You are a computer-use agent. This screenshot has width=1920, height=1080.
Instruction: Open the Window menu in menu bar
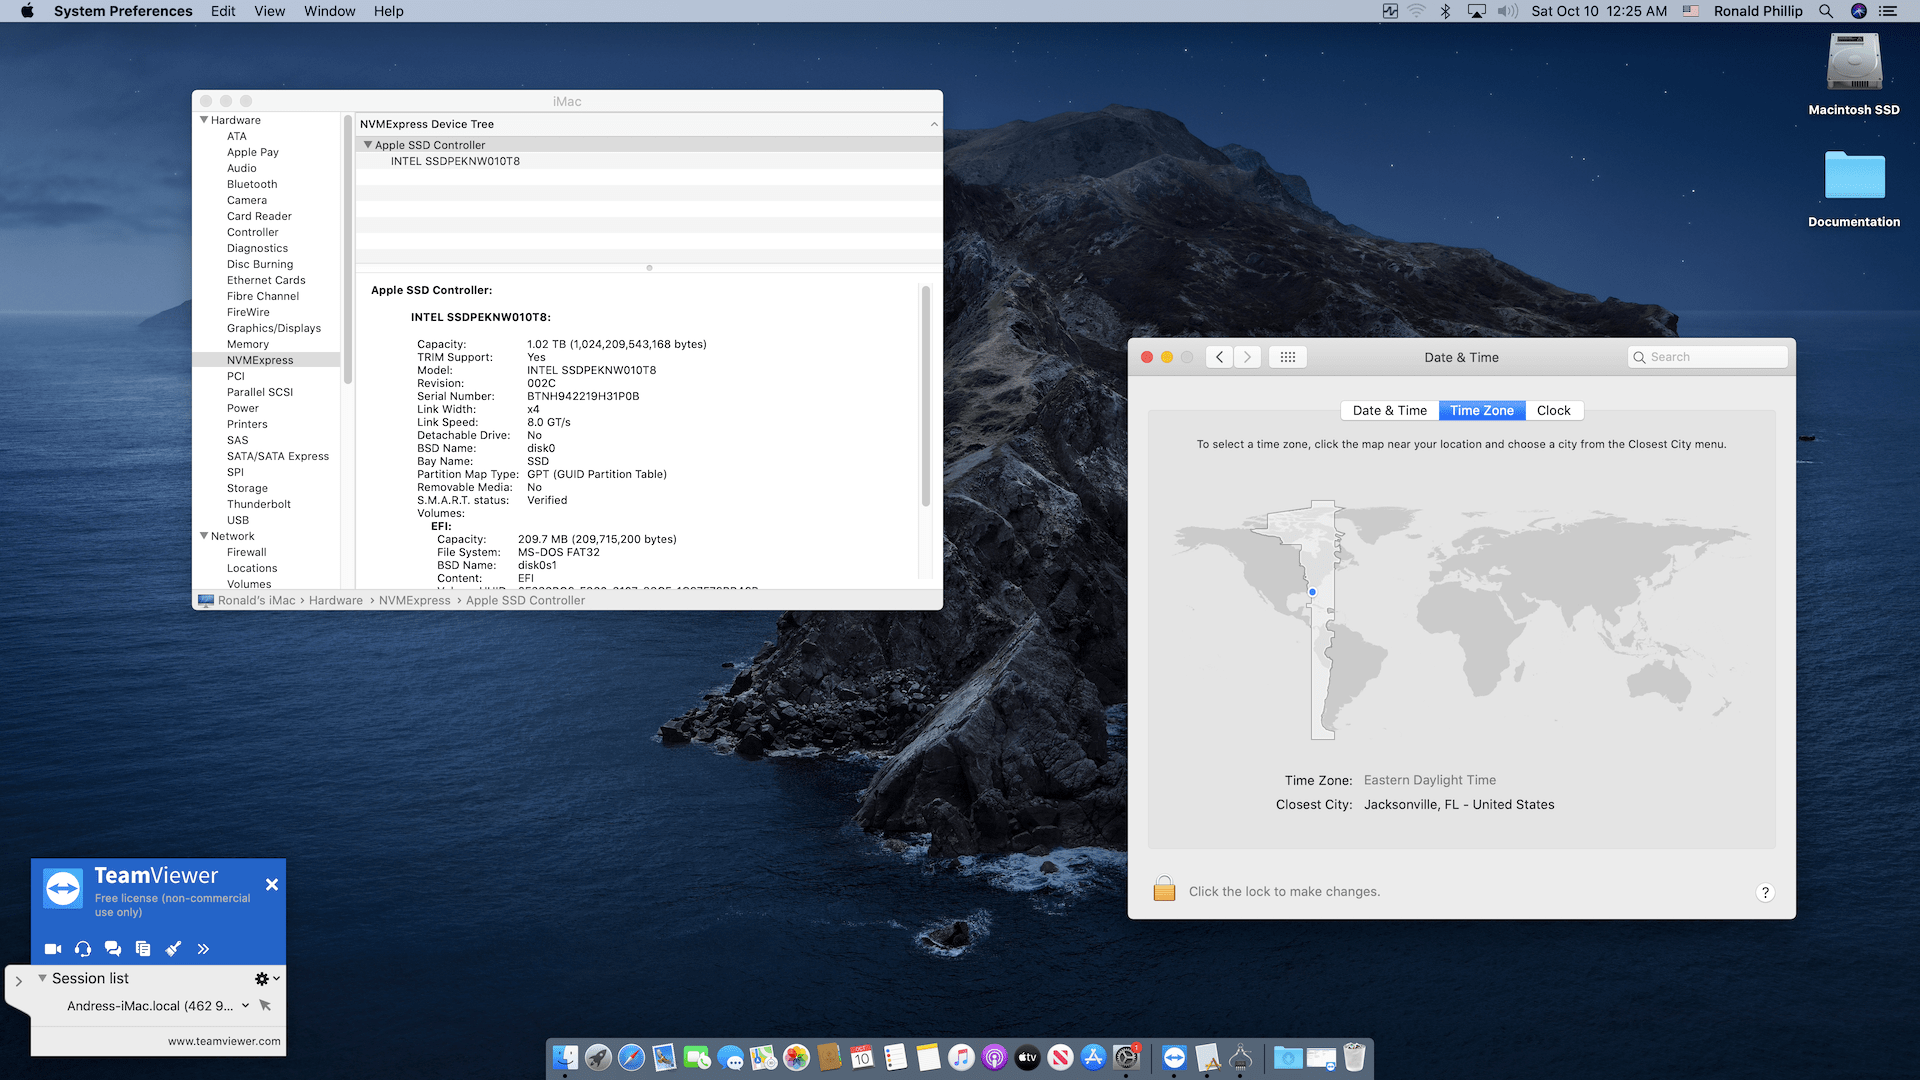[329, 11]
